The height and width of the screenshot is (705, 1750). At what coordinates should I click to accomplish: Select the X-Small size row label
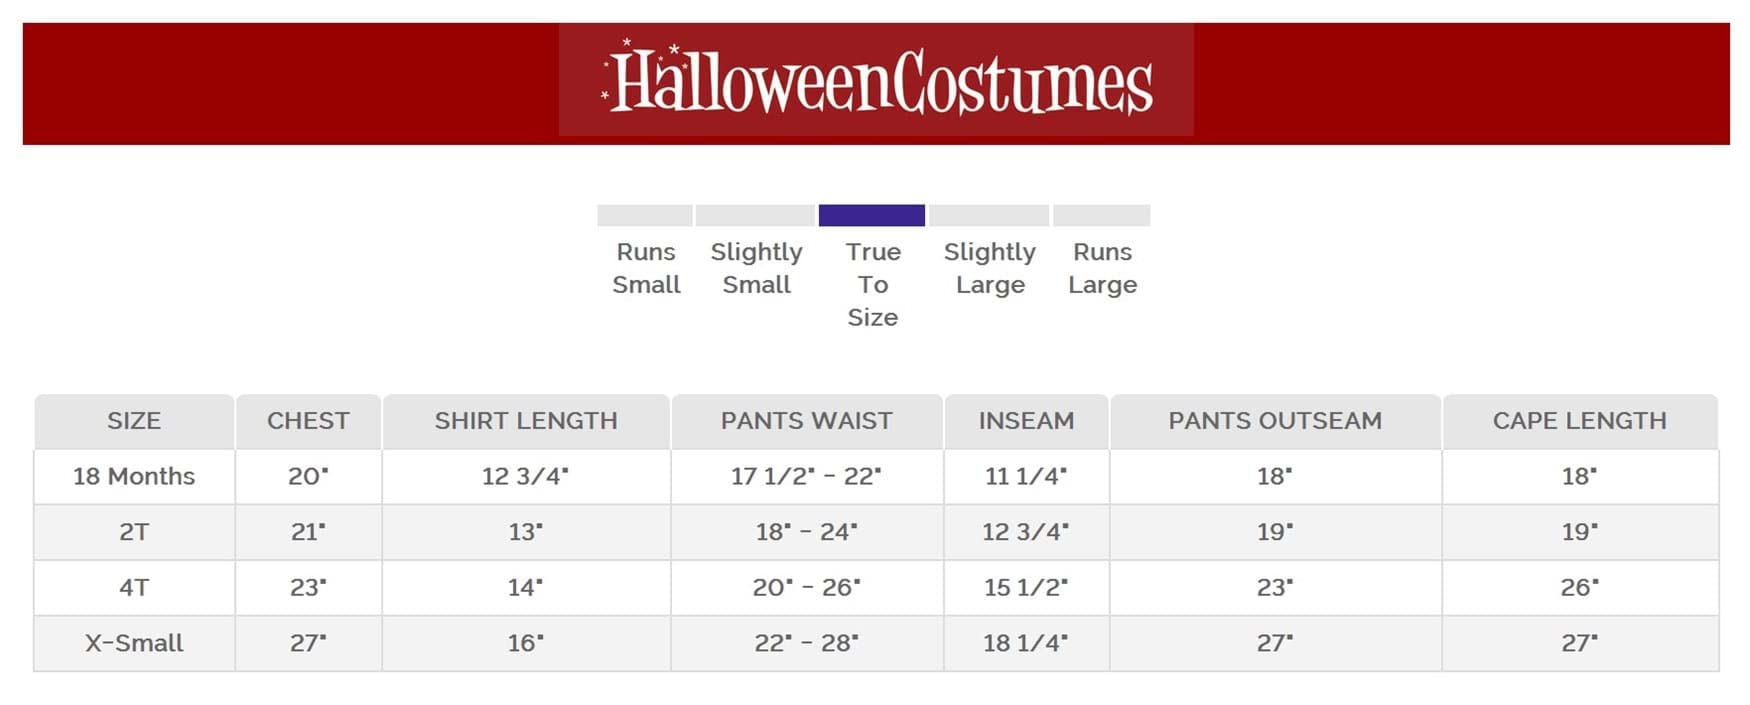click(134, 643)
